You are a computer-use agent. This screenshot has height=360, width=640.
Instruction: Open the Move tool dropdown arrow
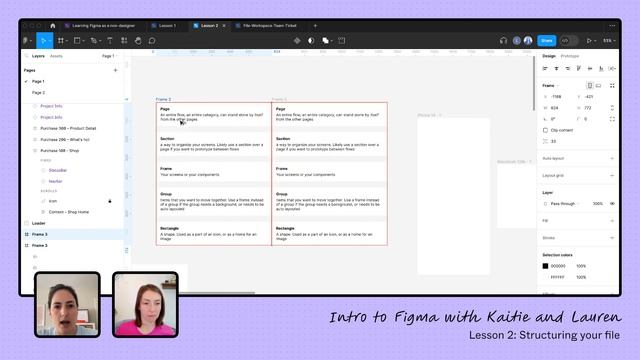click(x=50, y=41)
